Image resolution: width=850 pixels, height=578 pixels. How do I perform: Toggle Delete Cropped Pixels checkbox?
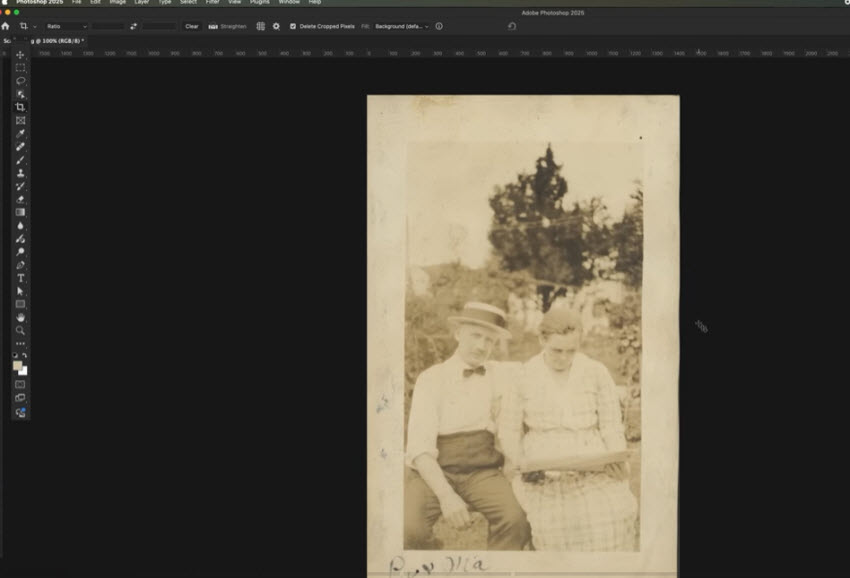pyautogui.click(x=292, y=26)
